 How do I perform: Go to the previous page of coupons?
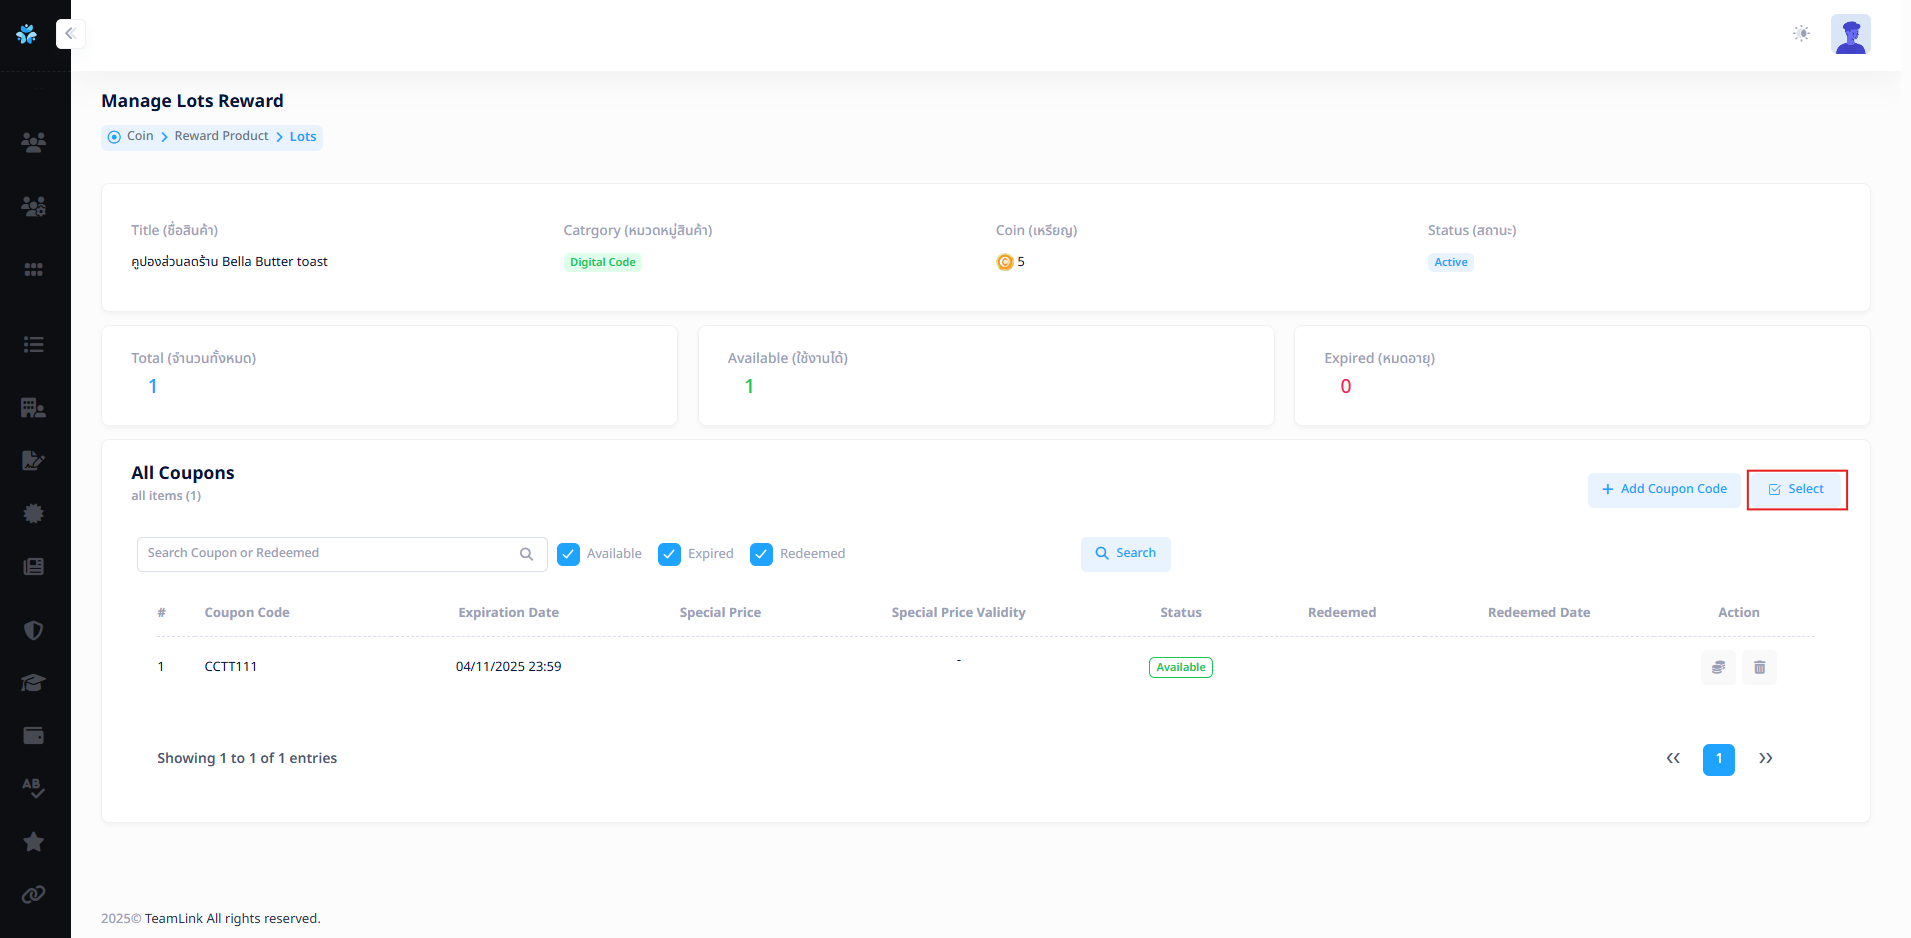point(1673,759)
